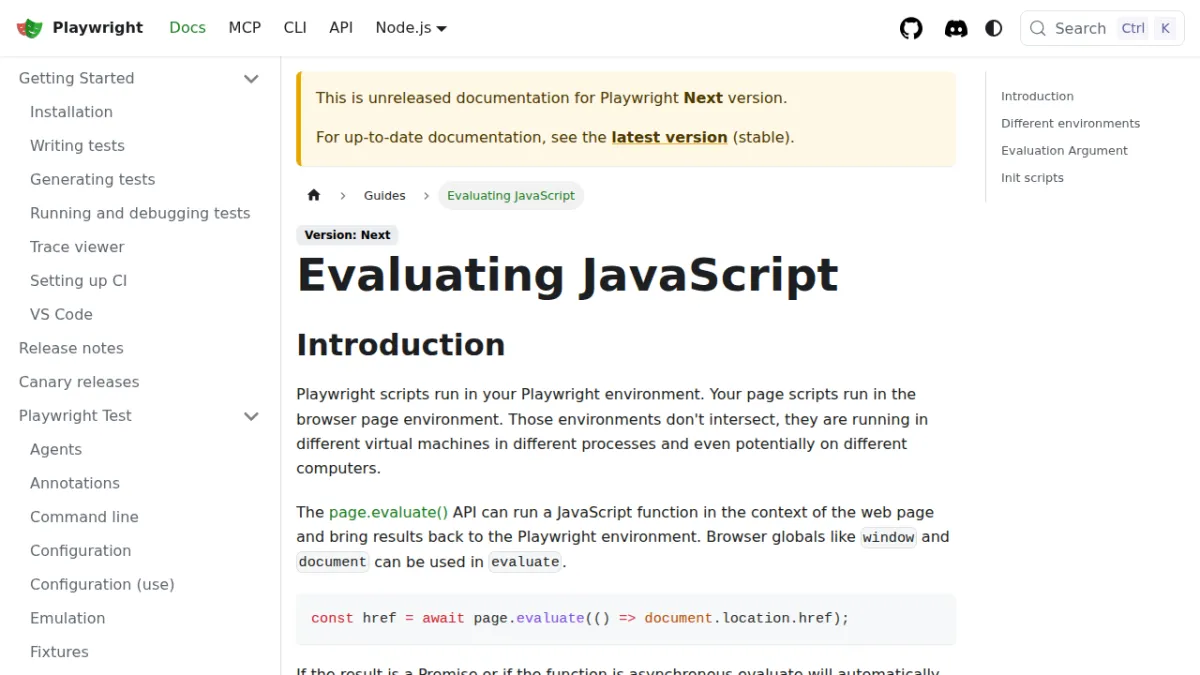Image resolution: width=1200 pixels, height=675 pixels.
Task: Go to home via breadcrumb house icon
Action: (314, 195)
